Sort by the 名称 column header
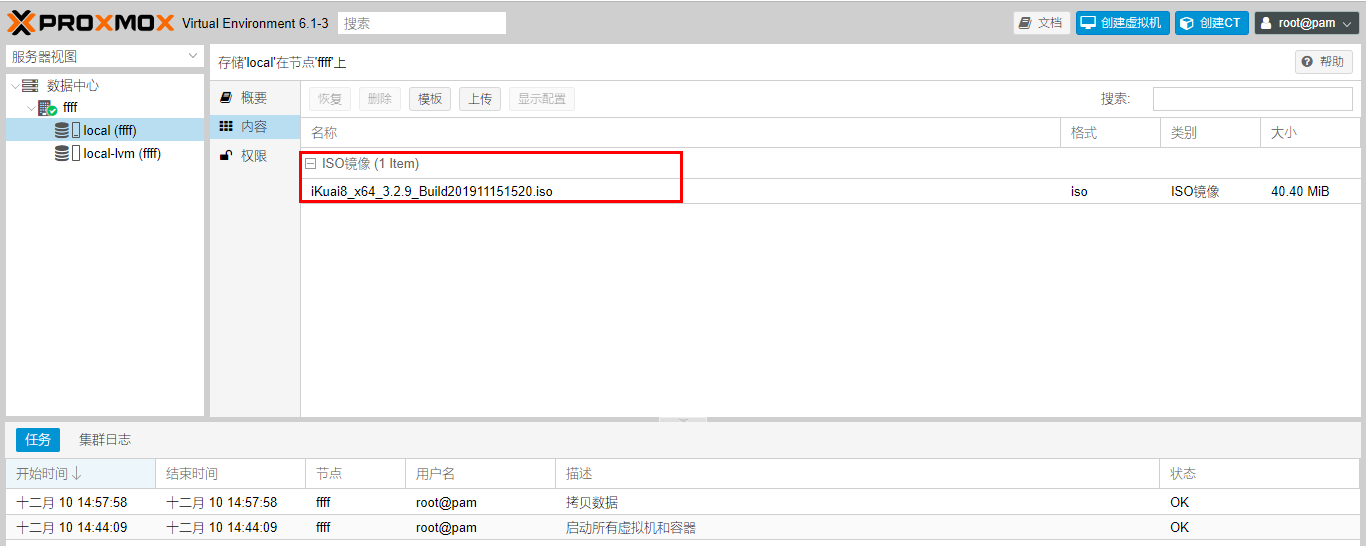 click(680, 133)
